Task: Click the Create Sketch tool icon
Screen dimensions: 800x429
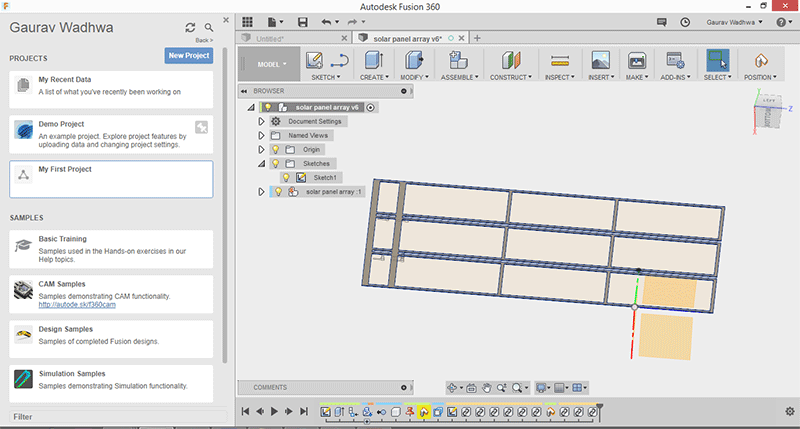Action: coord(315,60)
